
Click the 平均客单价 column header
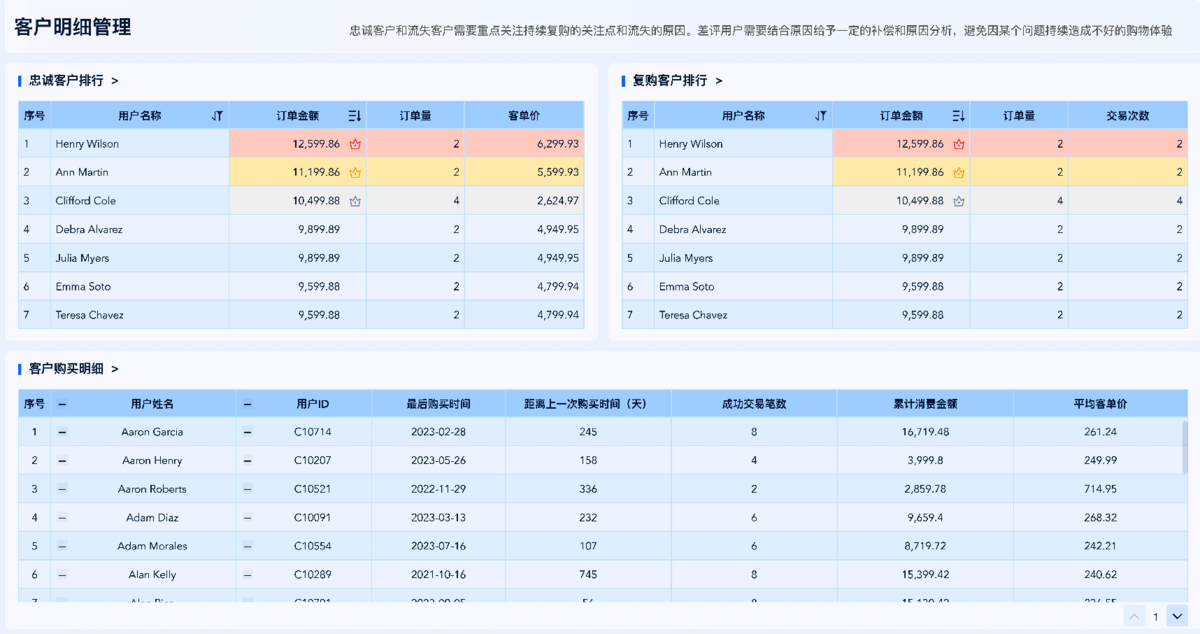click(1100, 404)
